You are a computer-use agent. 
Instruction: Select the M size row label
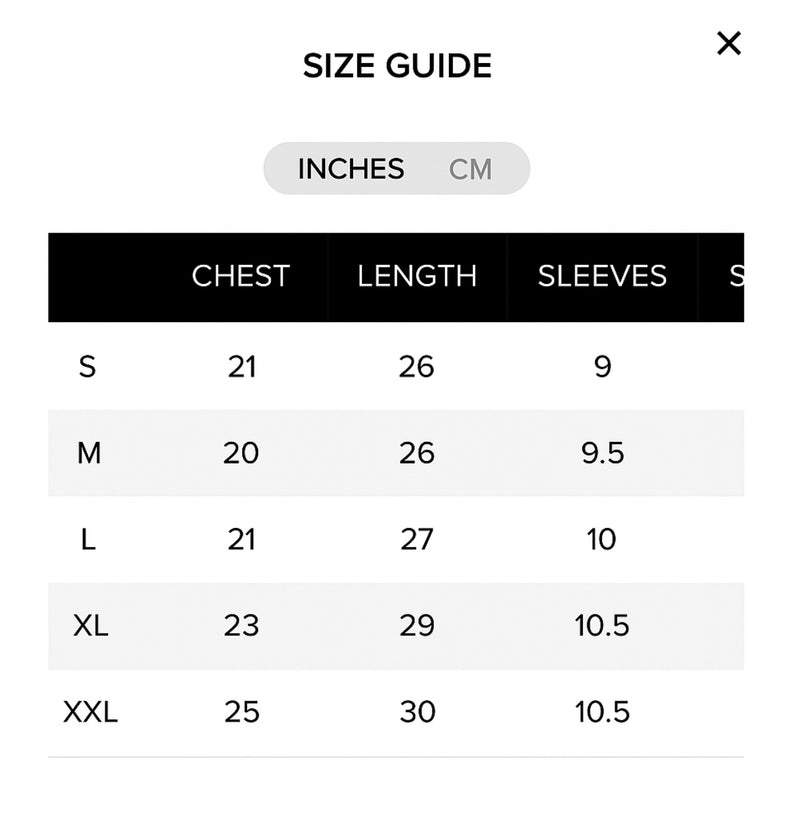(x=89, y=453)
